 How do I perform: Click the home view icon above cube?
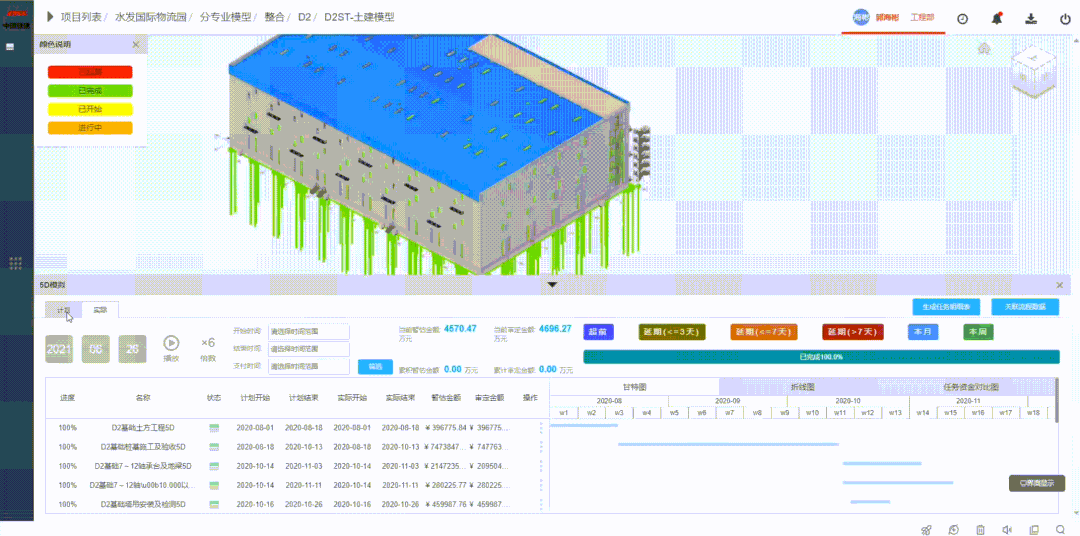(x=984, y=48)
